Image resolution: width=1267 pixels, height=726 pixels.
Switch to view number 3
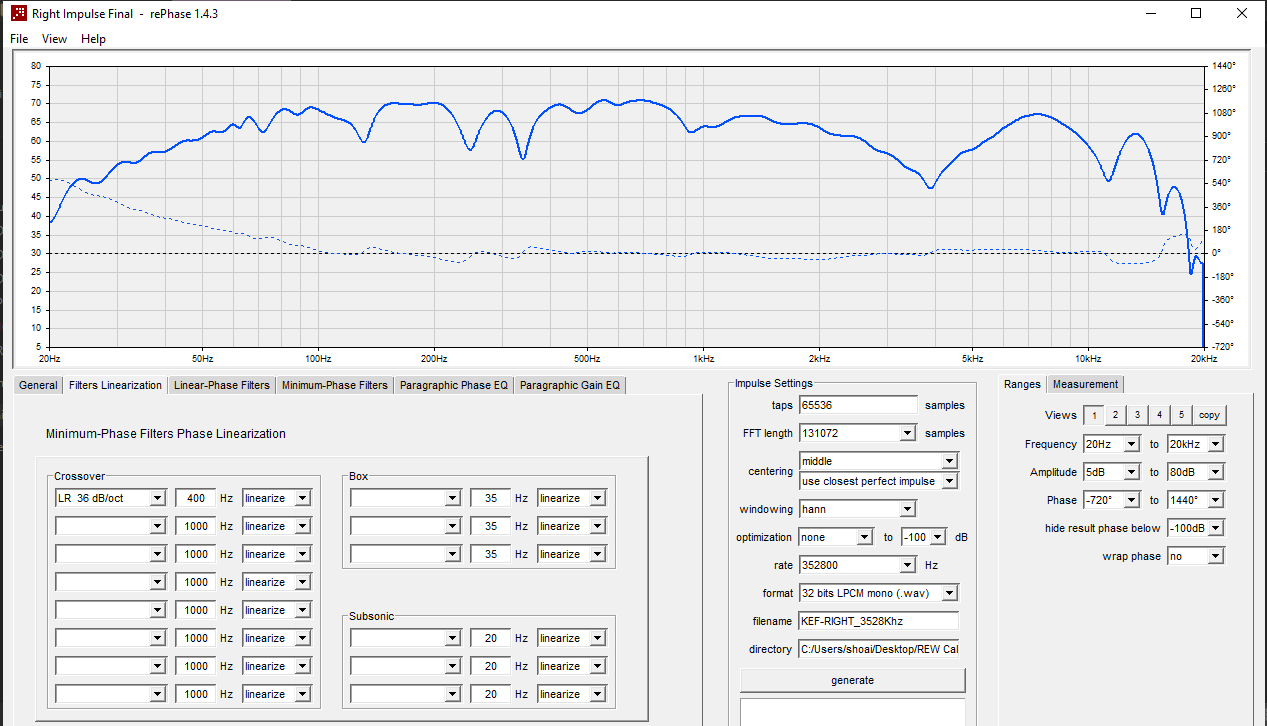tap(1138, 415)
